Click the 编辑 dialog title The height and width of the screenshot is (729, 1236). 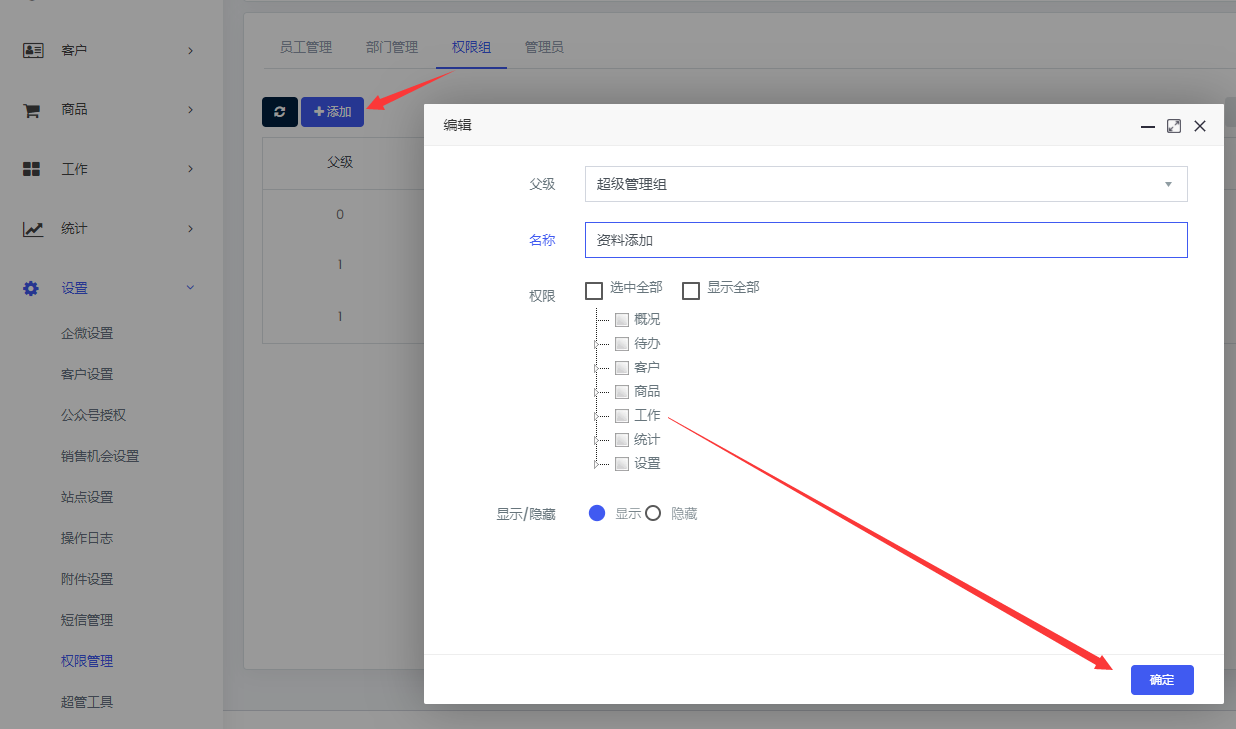click(458, 126)
